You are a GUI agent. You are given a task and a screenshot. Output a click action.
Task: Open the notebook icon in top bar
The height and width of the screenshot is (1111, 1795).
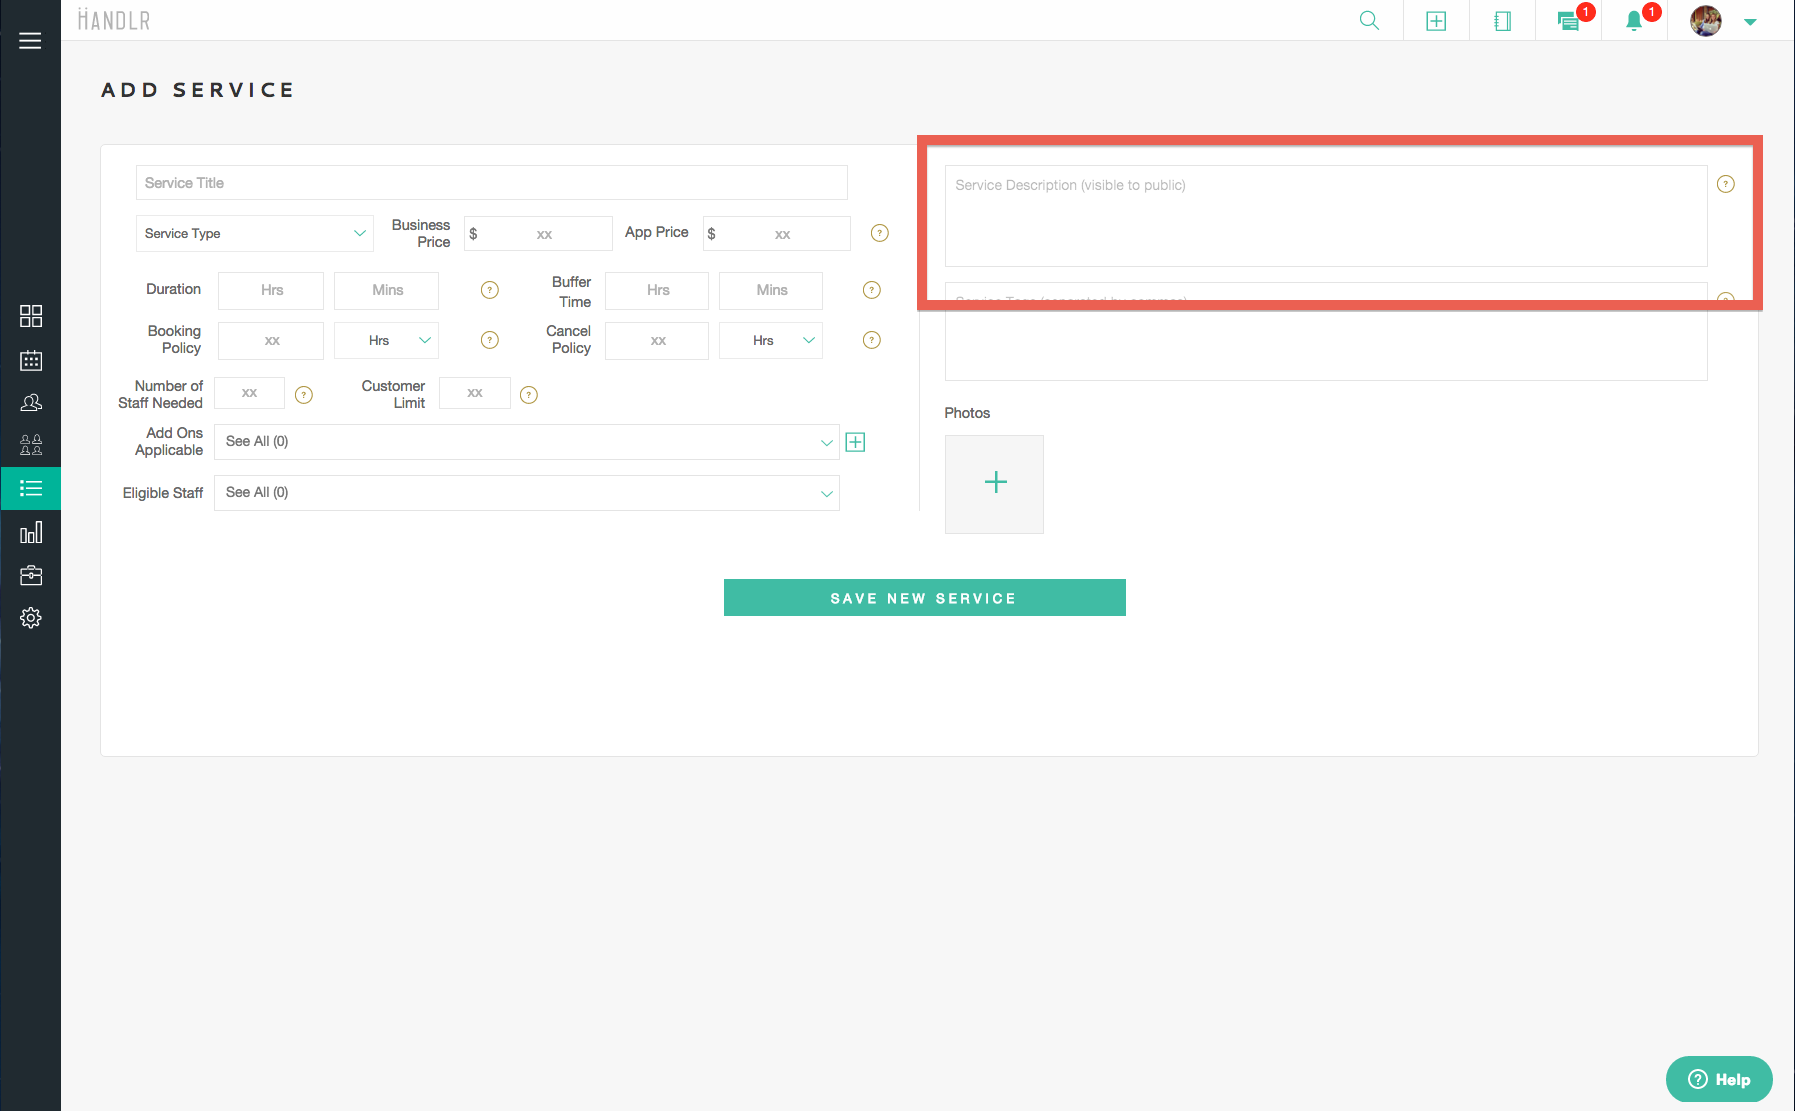coord(1502,21)
